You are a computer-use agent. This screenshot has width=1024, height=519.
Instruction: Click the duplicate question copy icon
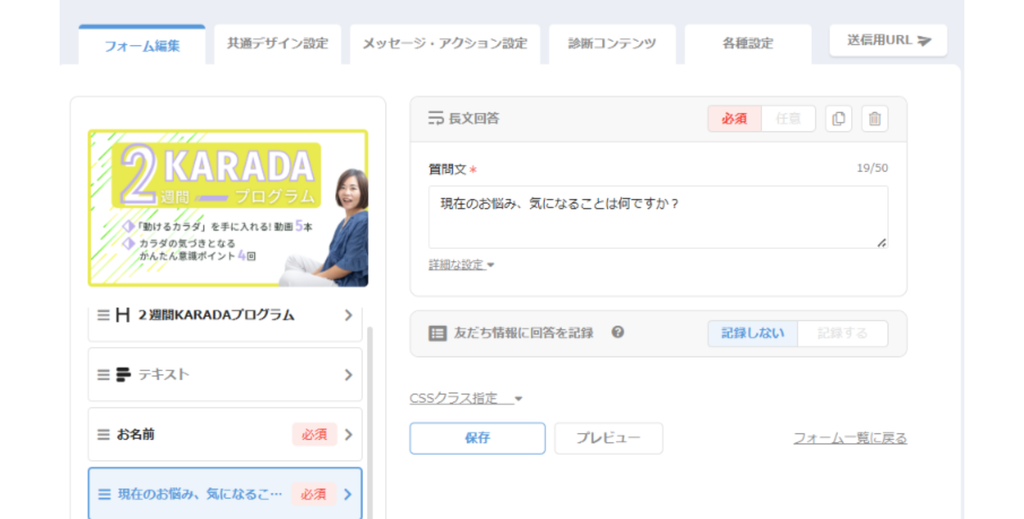pos(839,119)
